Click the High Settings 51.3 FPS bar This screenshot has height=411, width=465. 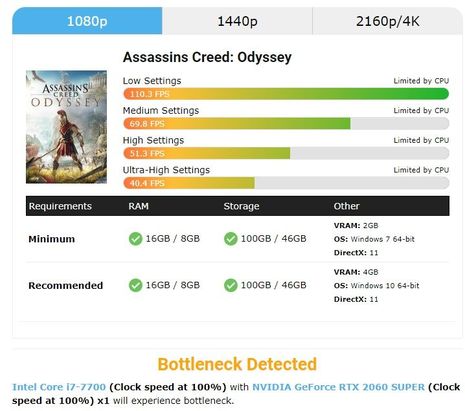pos(286,153)
